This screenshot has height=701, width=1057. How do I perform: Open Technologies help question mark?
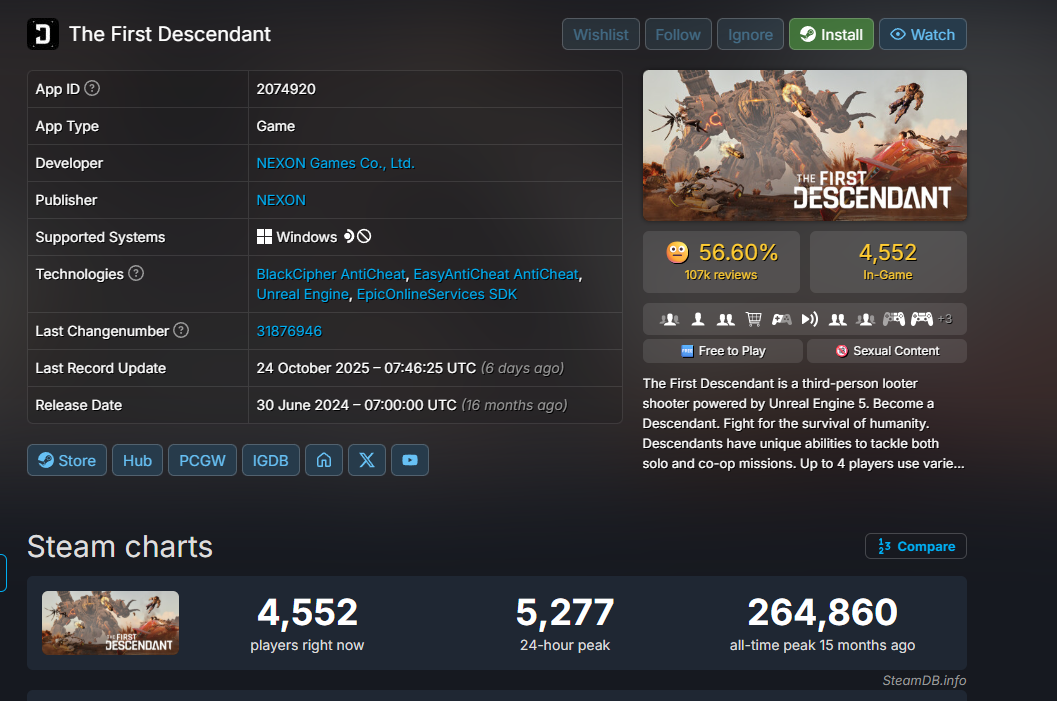(136, 273)
